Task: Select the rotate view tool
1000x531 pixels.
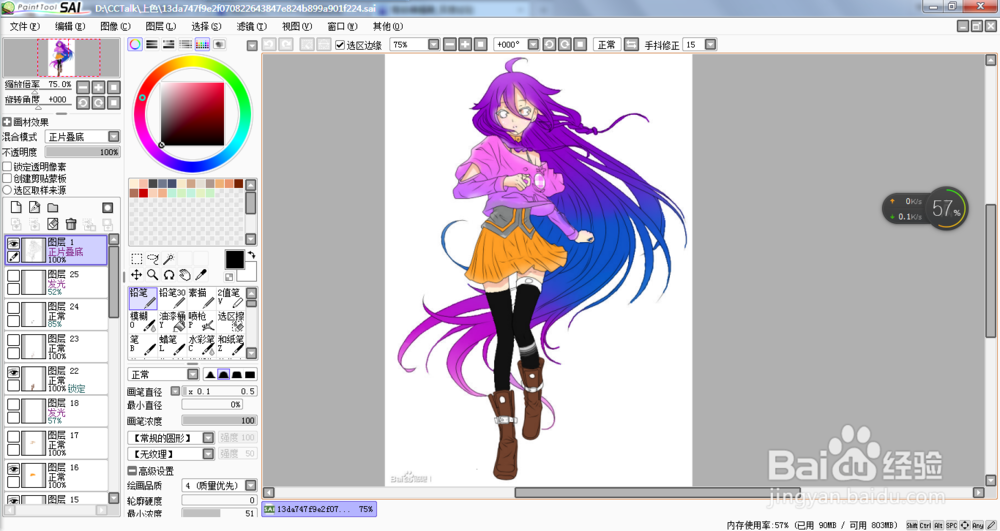Action: 168,275
